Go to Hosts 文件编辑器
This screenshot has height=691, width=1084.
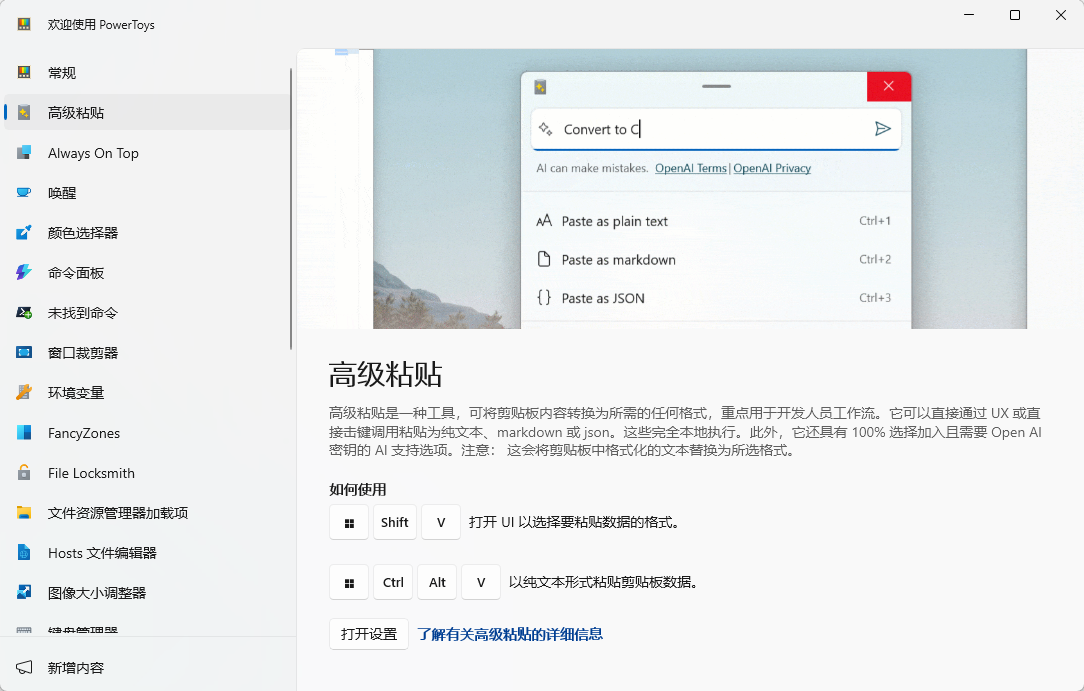click(147, 553)
